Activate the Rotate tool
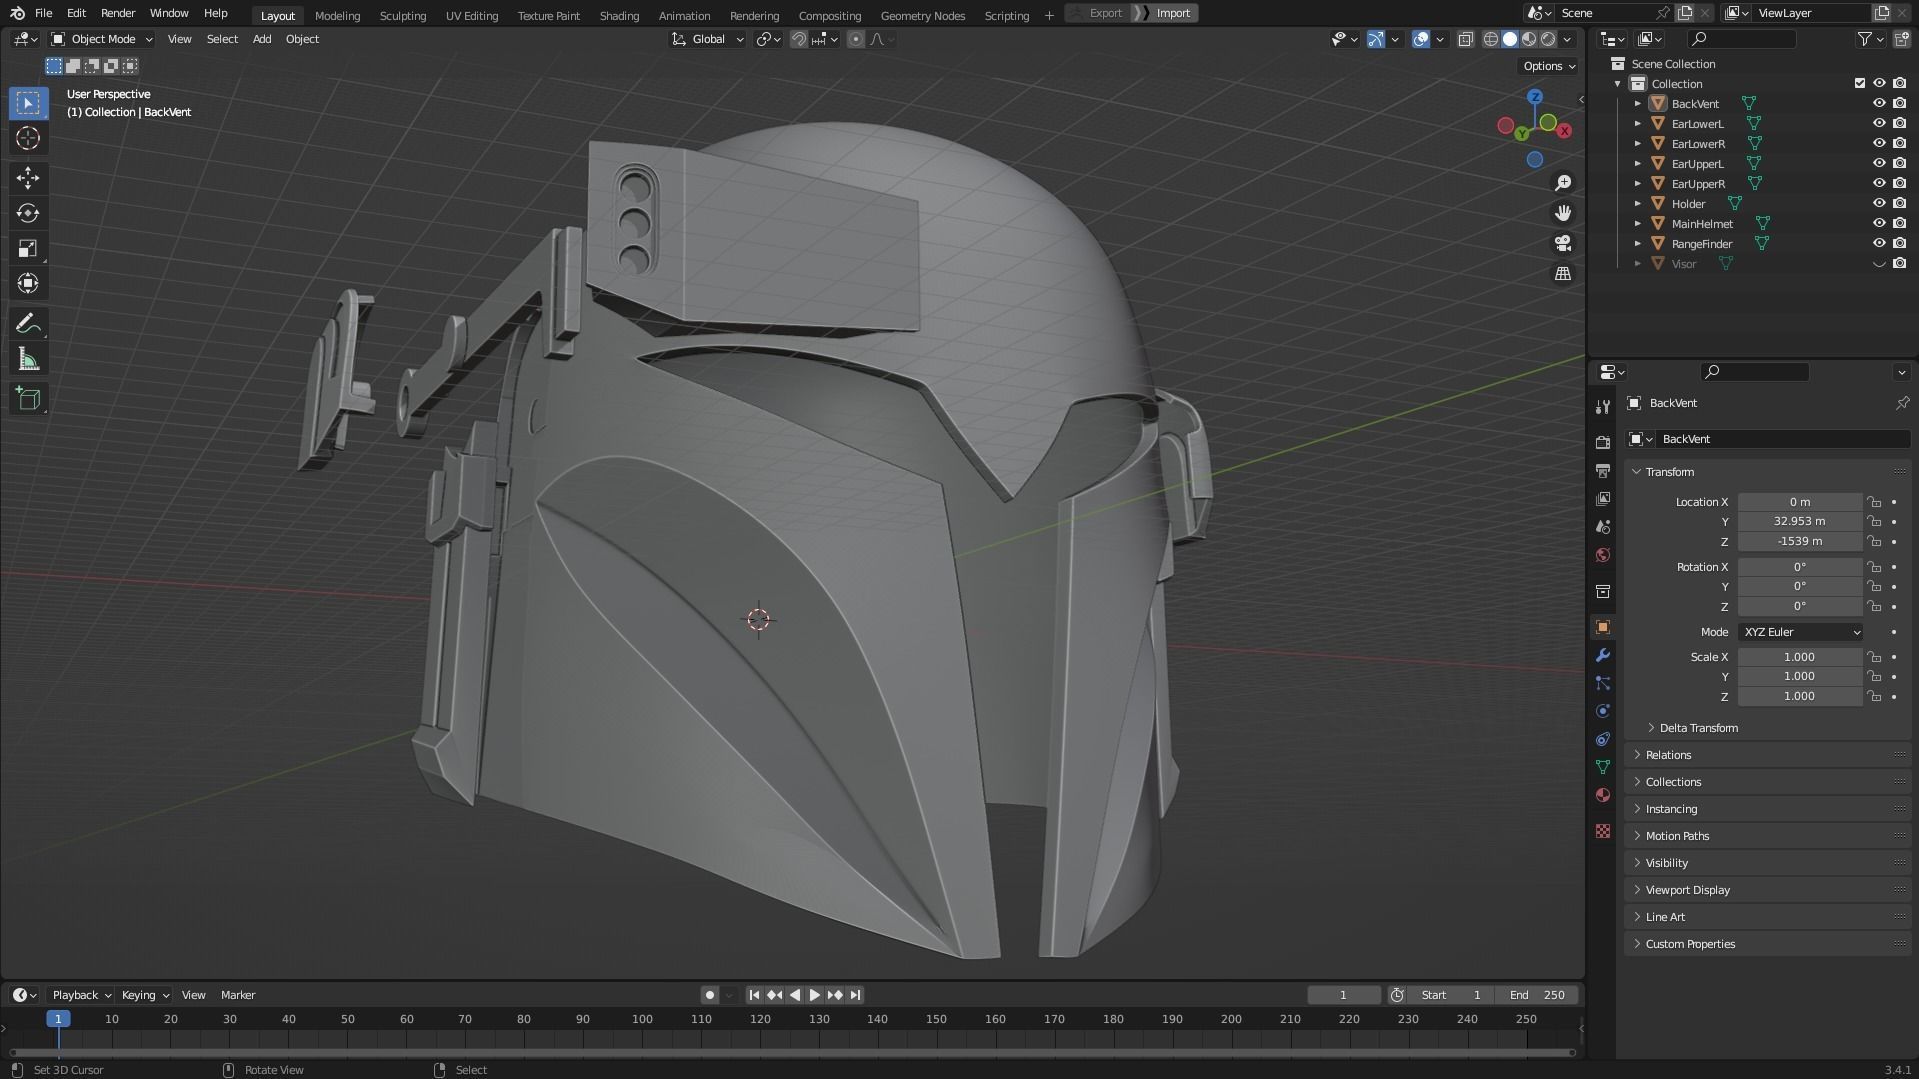Viewport: 1919px width, 1079px height. [x=28, y=213]
